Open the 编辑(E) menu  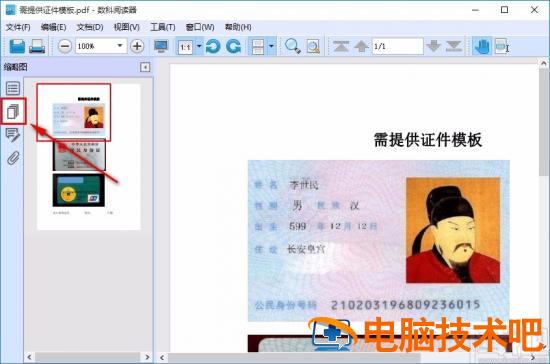click(53, 27)
